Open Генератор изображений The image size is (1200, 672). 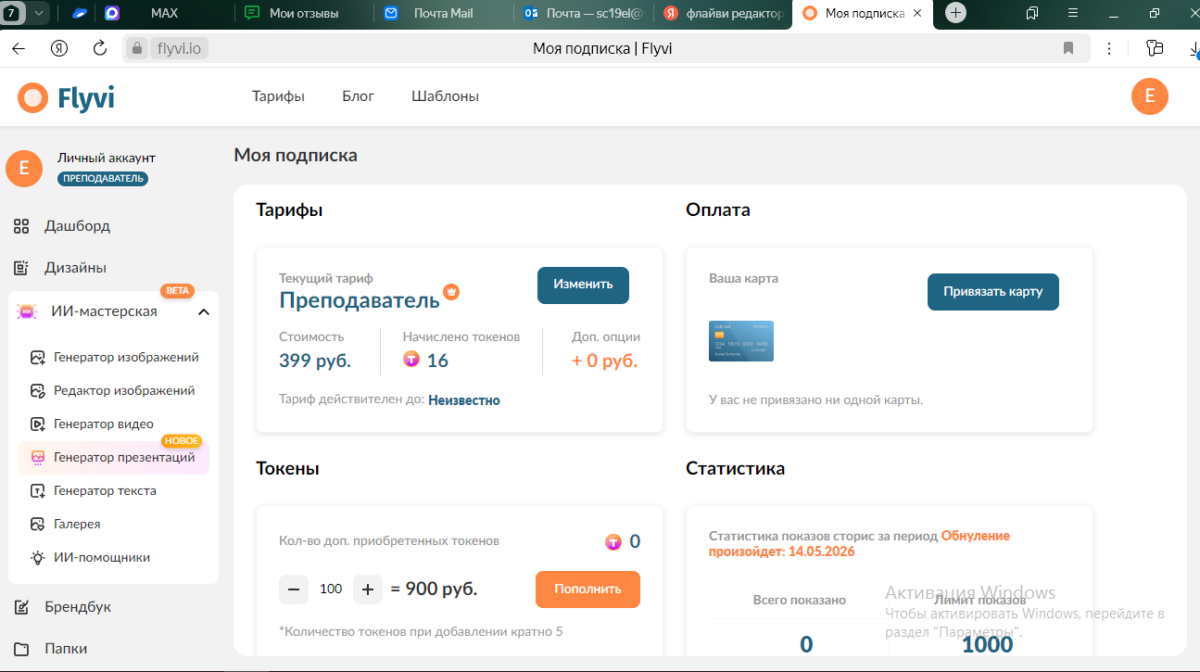tap(126, 357)
